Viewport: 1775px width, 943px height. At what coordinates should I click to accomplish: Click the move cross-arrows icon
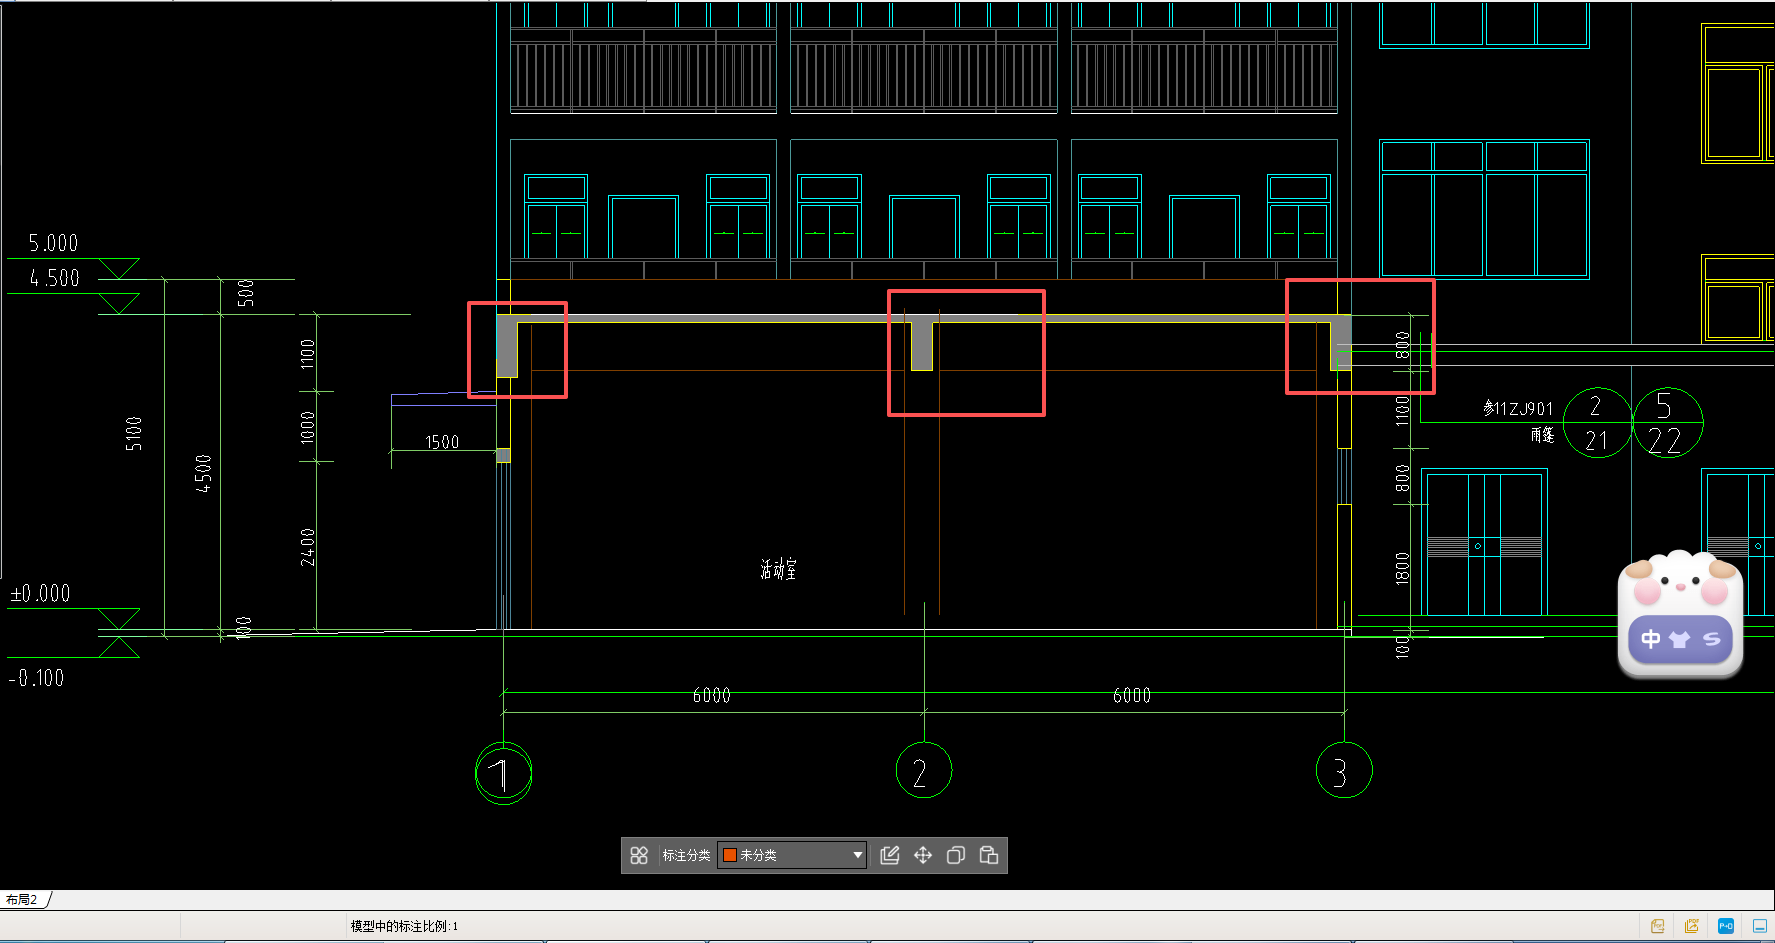[x=923, y=855]
